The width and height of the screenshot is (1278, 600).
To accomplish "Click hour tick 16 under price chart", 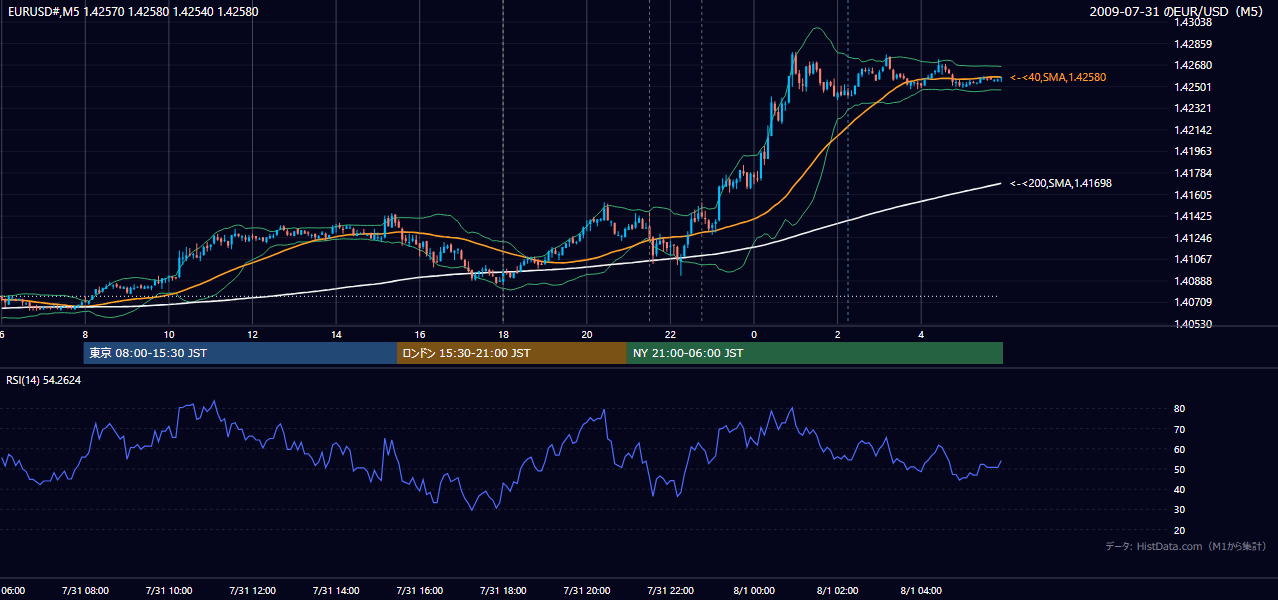I will coord(420,334).
